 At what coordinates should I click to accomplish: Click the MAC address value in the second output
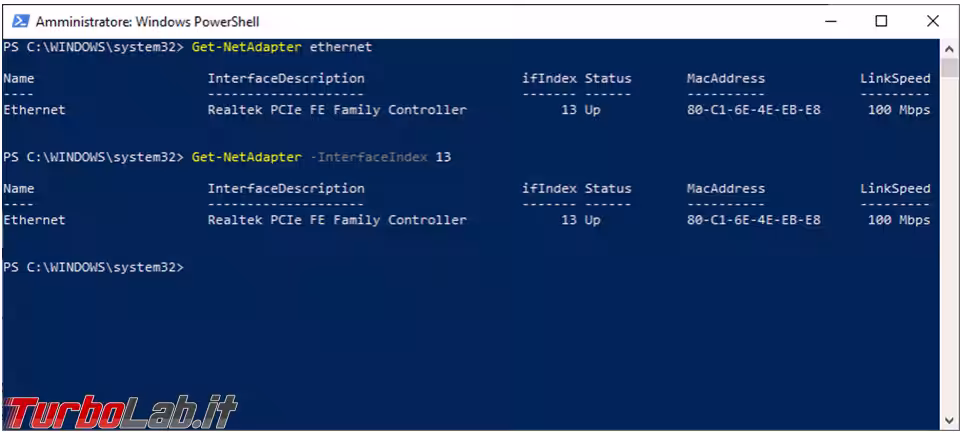[x=753, y=220]
